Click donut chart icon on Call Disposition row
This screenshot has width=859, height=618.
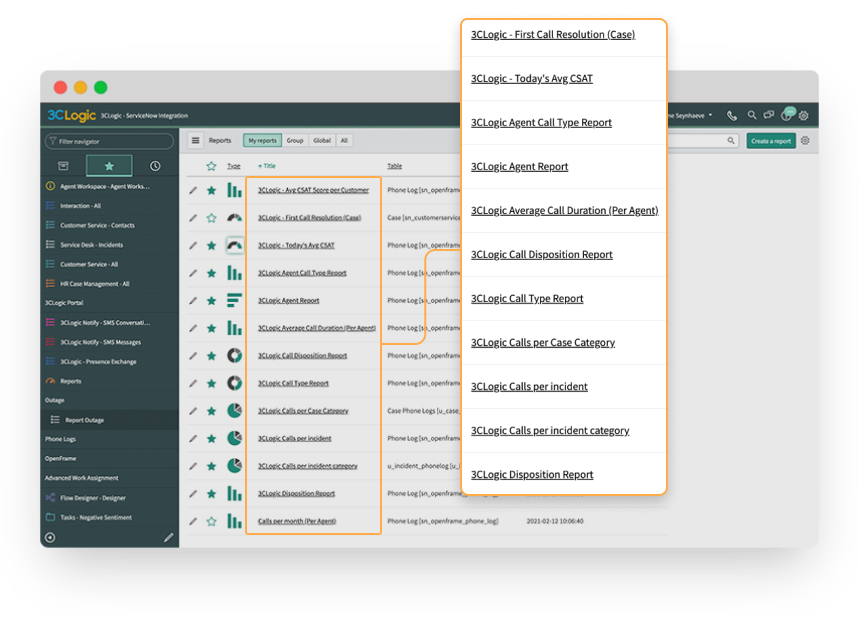(x=234, y=356)
